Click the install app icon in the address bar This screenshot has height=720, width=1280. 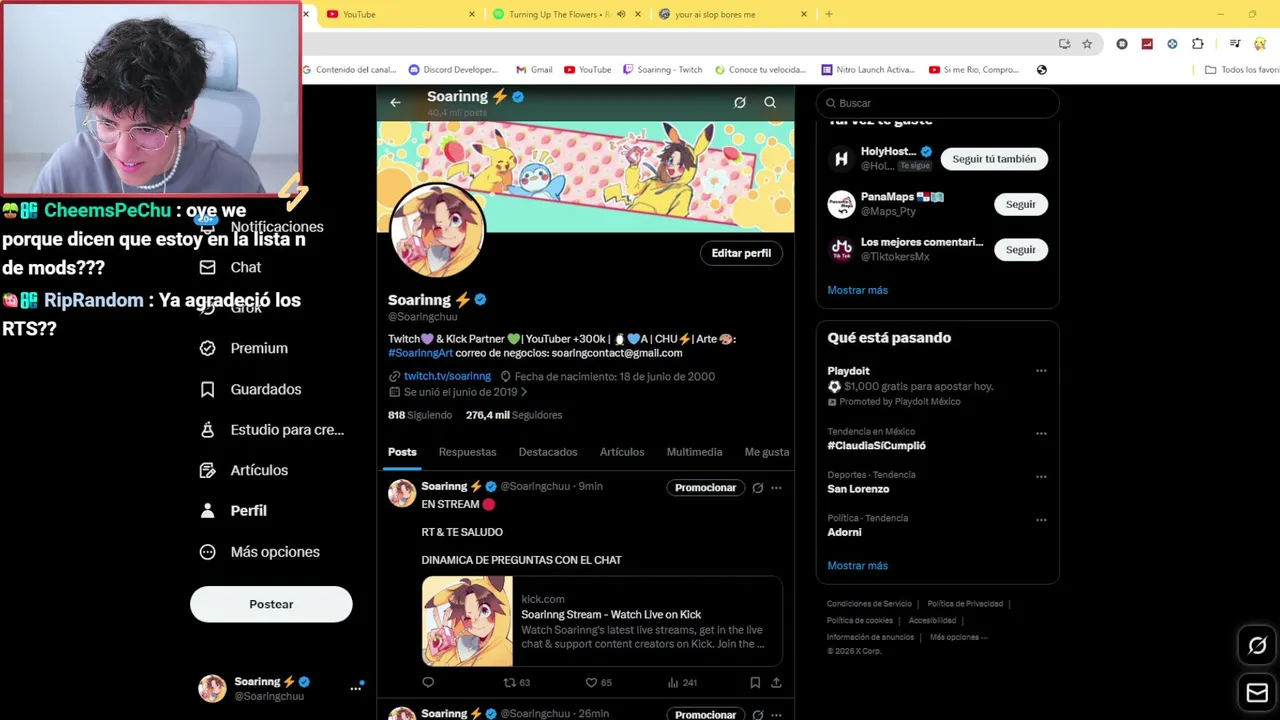[1064, 44]
